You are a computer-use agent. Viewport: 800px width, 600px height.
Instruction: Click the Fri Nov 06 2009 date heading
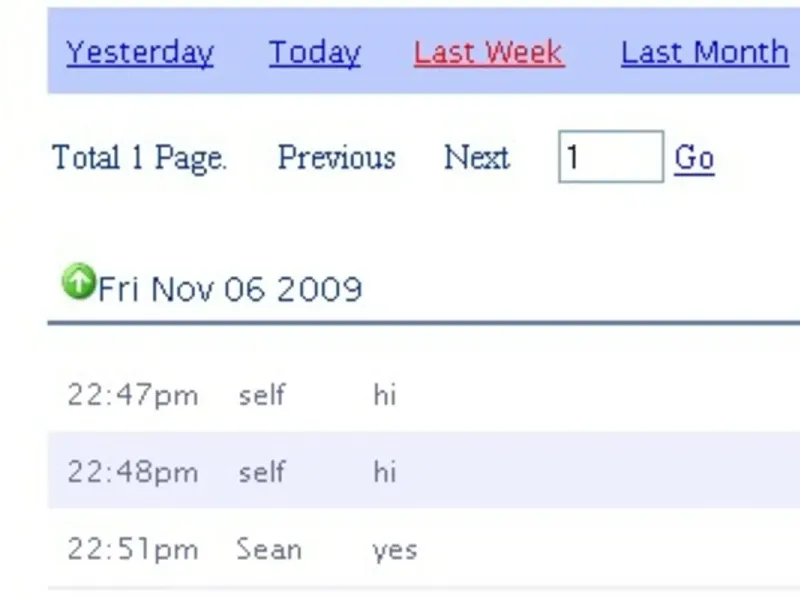pos(230,290)
